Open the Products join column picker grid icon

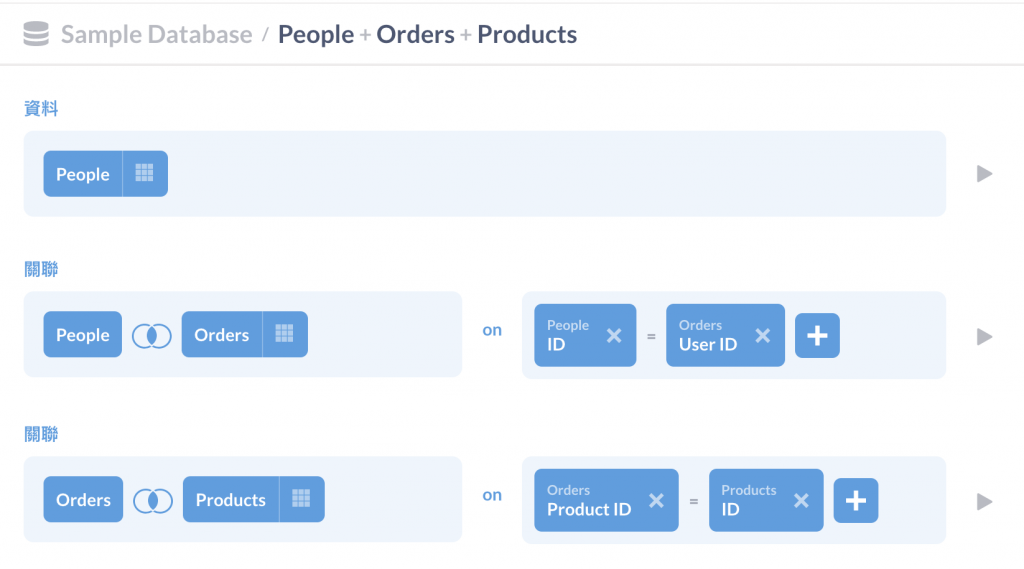coord(301,499)
